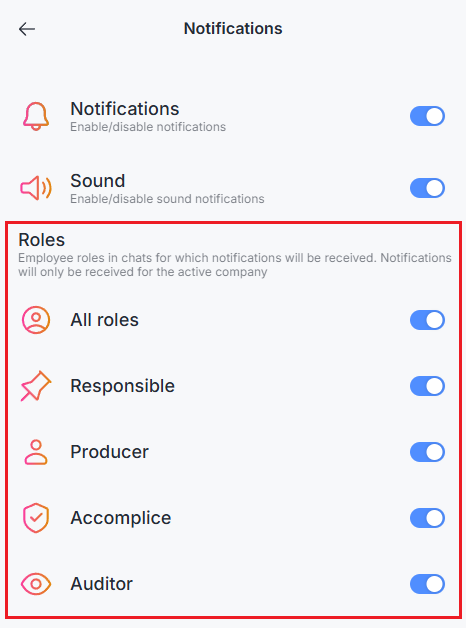Click the bell notifications icon
The width and height of the screenshot is (466, 628).
coord(36,116)
